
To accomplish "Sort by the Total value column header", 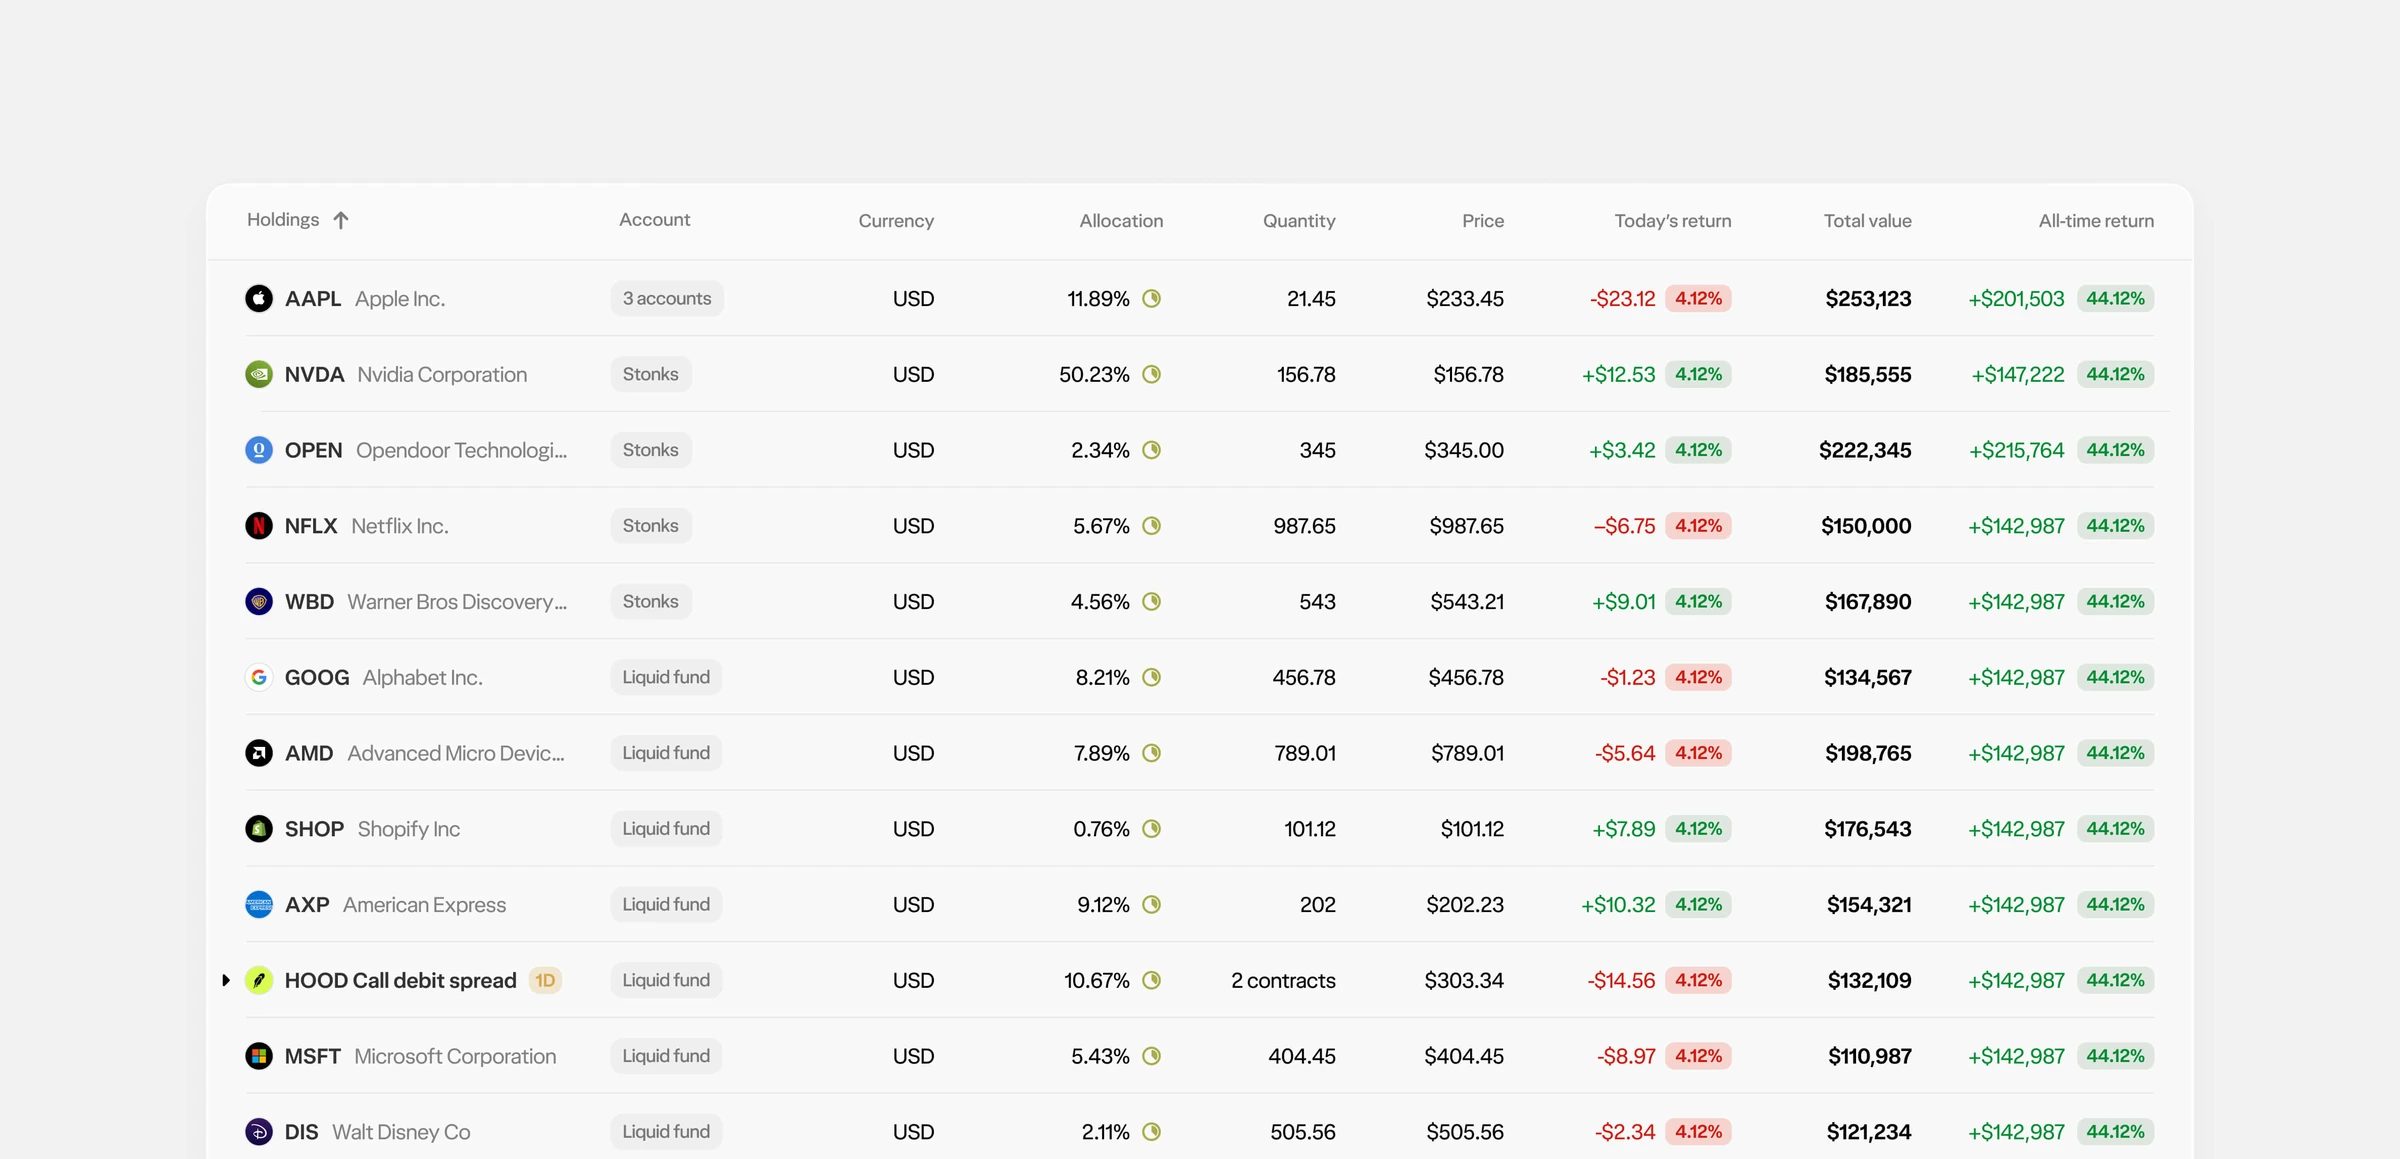I will (1867, 221).
